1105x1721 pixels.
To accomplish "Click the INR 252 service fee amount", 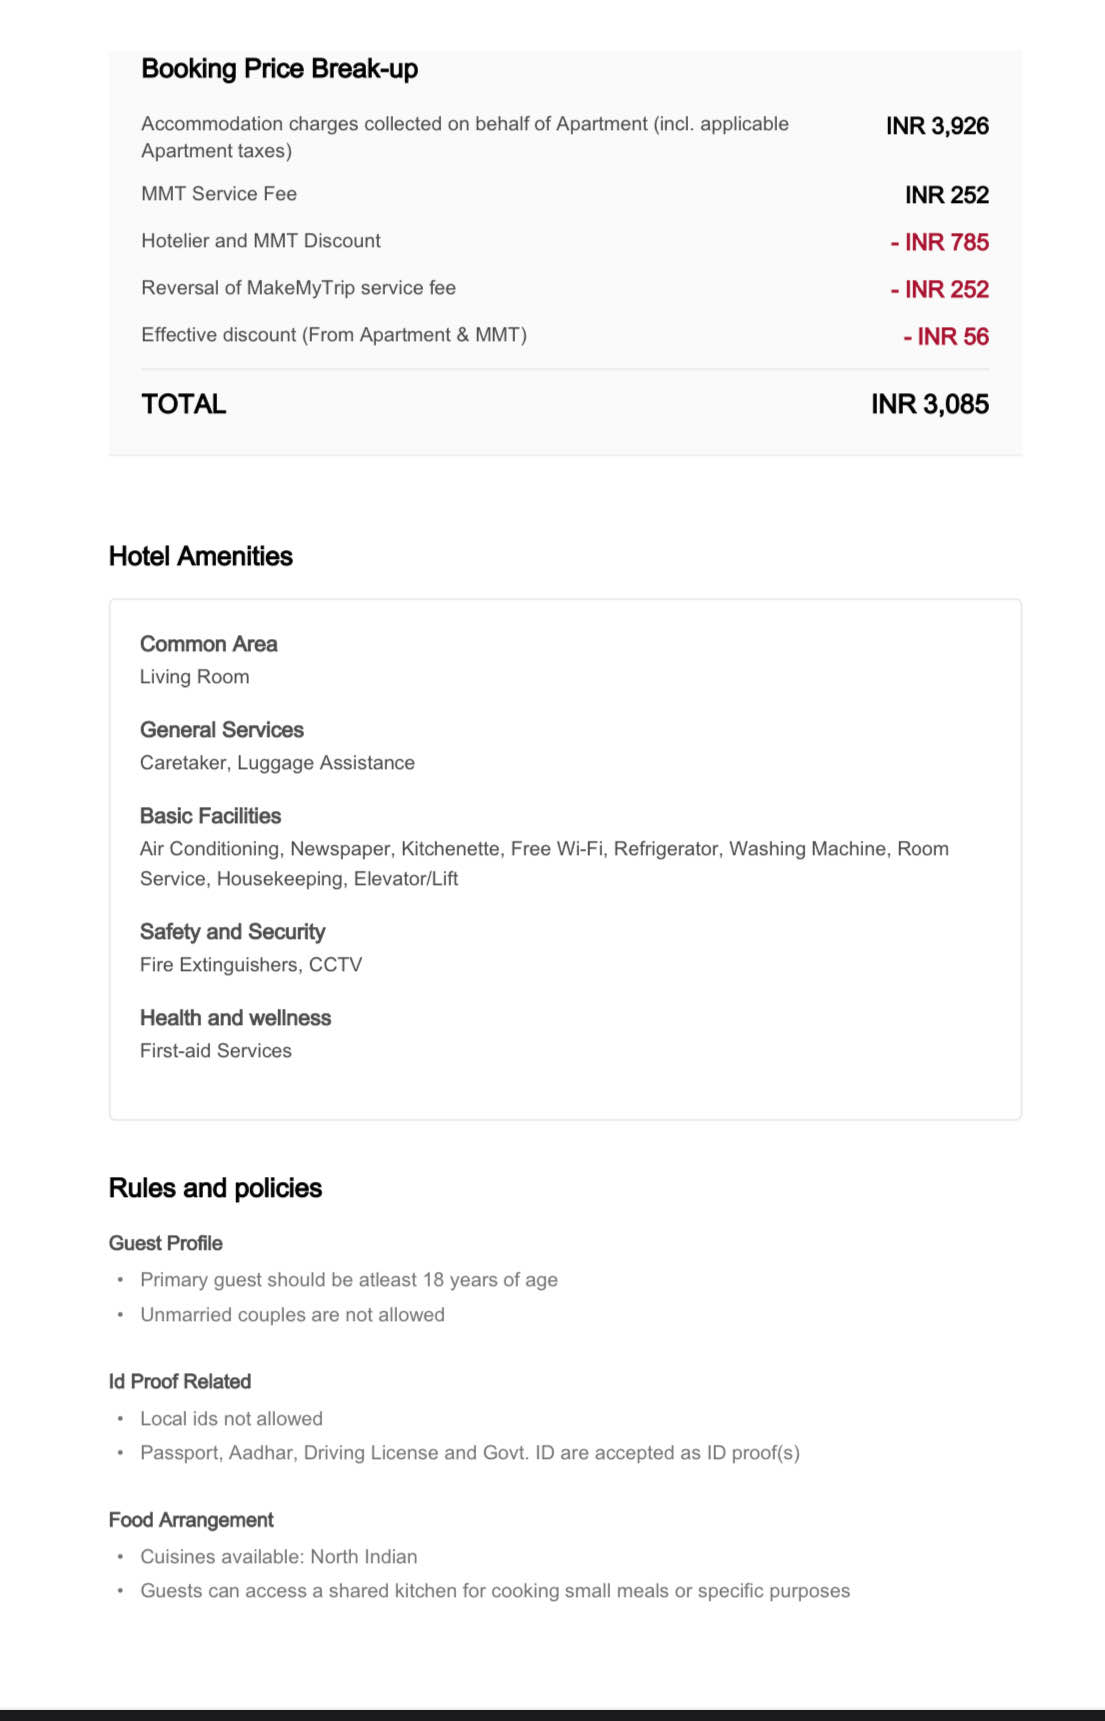I will point(946,195).
